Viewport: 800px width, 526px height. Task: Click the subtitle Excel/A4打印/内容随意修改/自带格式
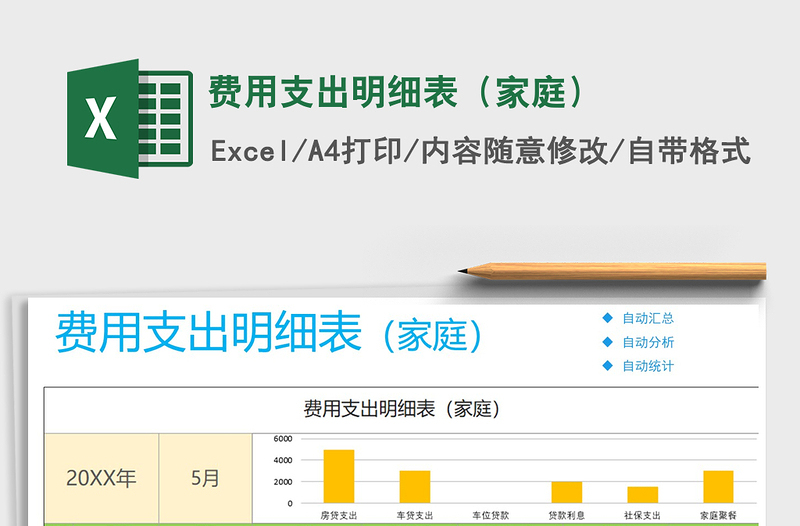[x=481, y=151]
